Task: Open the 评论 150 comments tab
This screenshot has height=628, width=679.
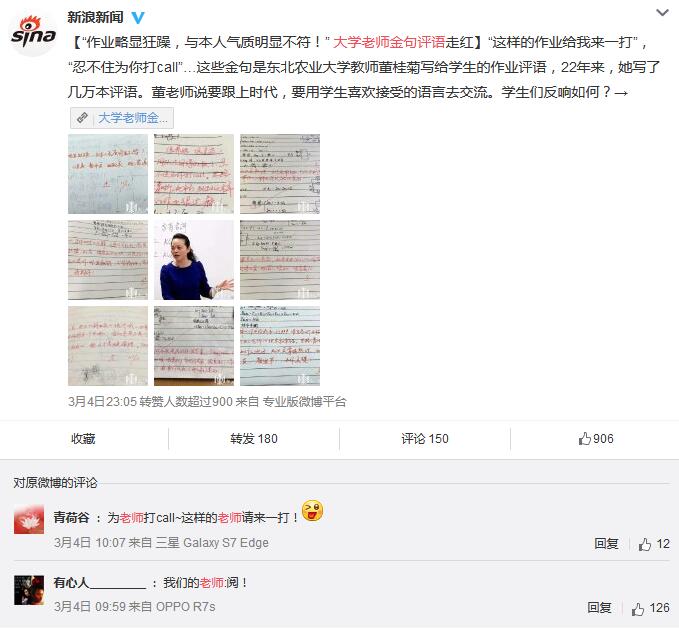Action: click(x=425, y=439)
